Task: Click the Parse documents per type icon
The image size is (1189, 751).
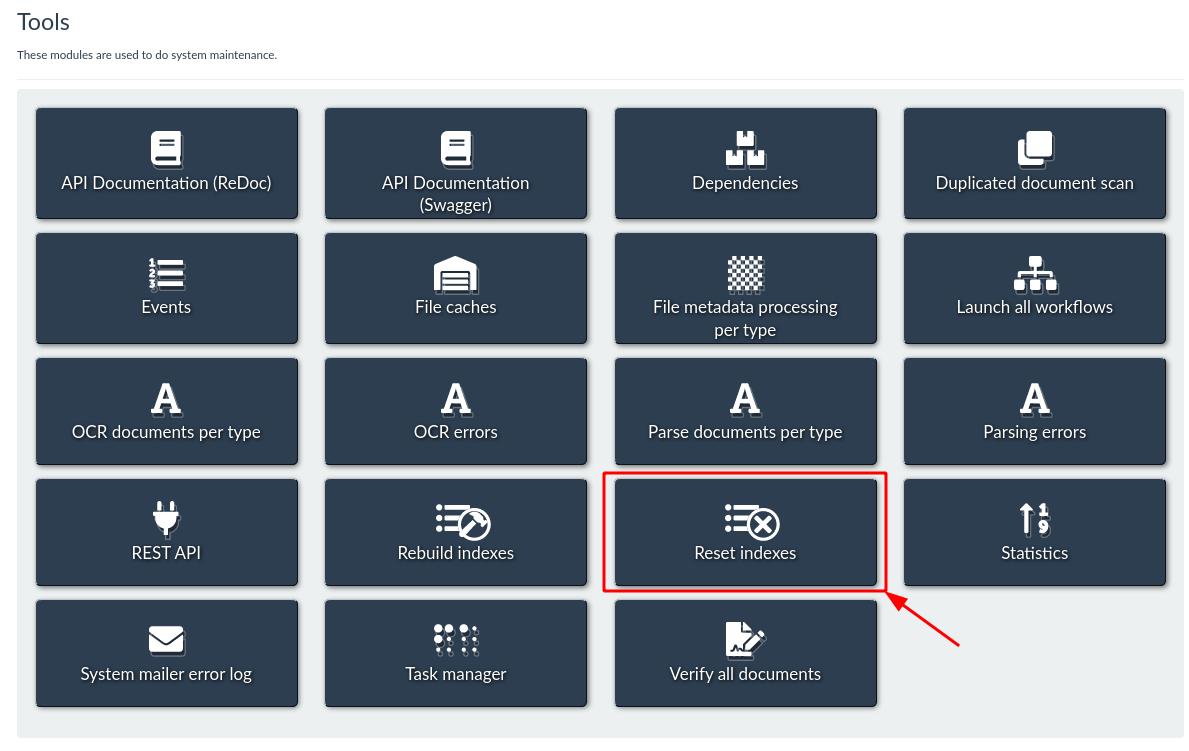Action: pos(745,399)
